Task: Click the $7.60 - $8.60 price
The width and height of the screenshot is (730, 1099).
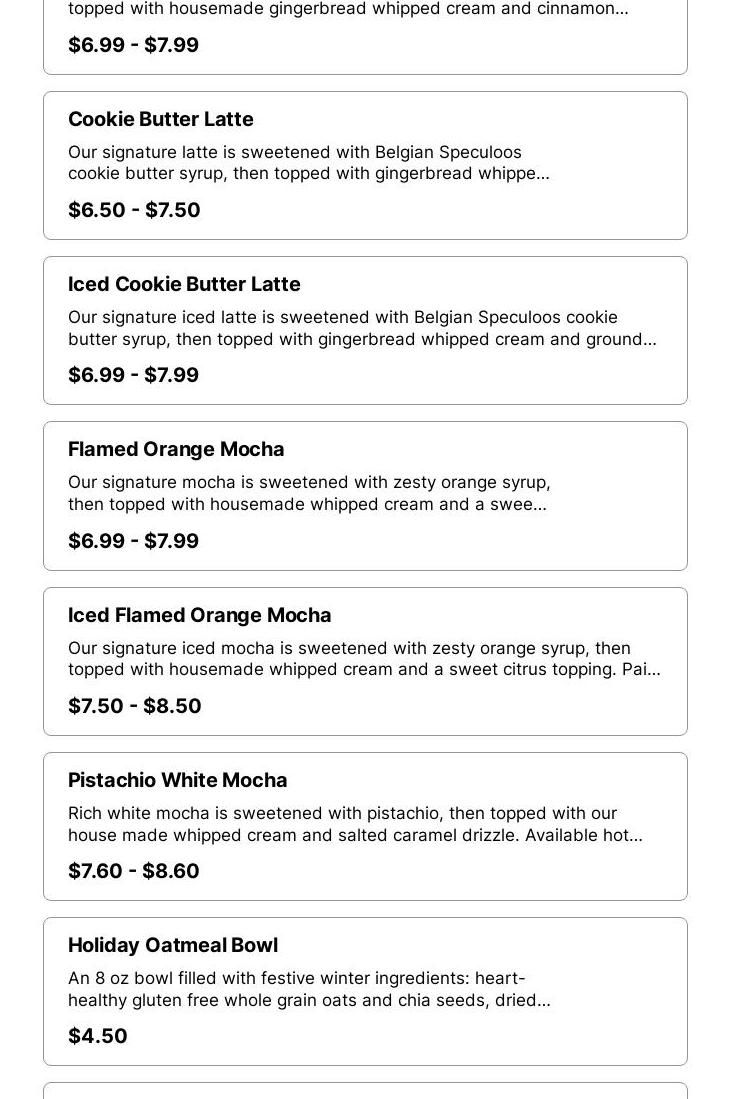Action: [134, 871]
